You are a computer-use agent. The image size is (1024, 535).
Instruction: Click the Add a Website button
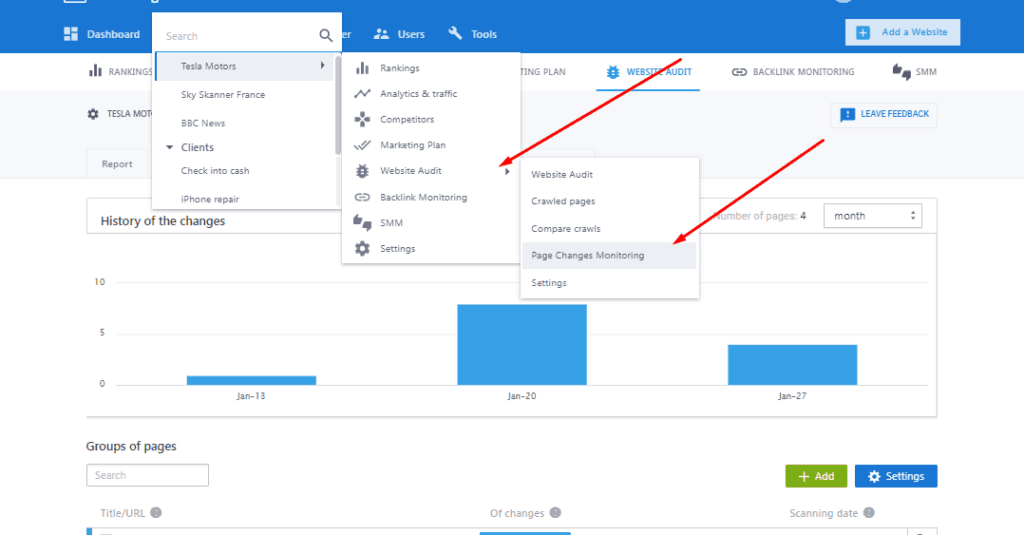click(x=902, y=32)
